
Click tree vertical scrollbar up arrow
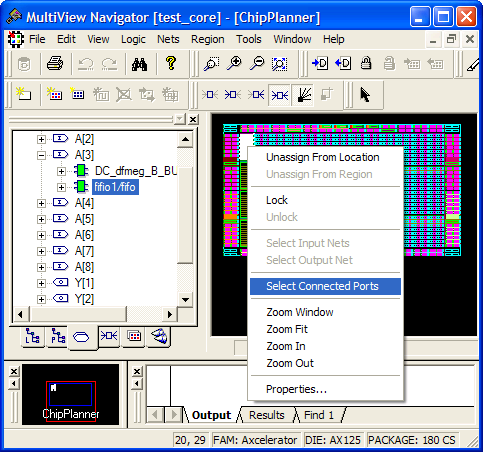[185, 139]
